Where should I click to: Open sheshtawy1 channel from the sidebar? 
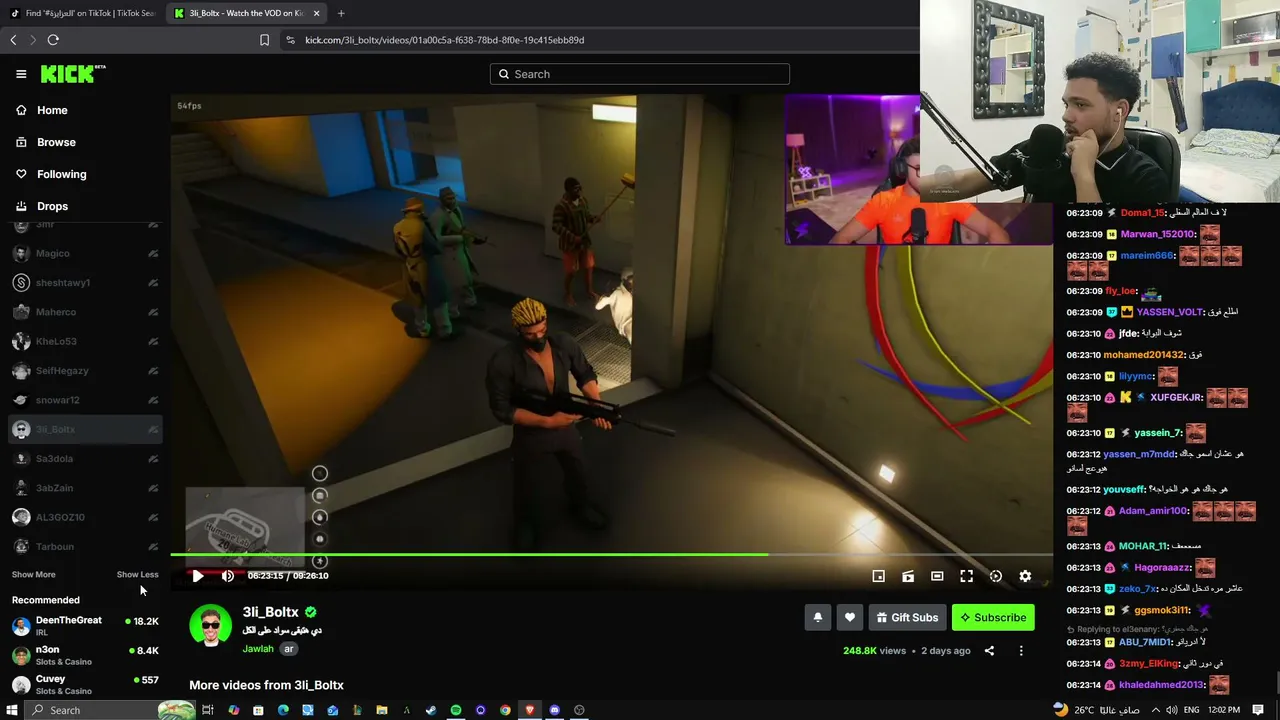pos(85,283)
